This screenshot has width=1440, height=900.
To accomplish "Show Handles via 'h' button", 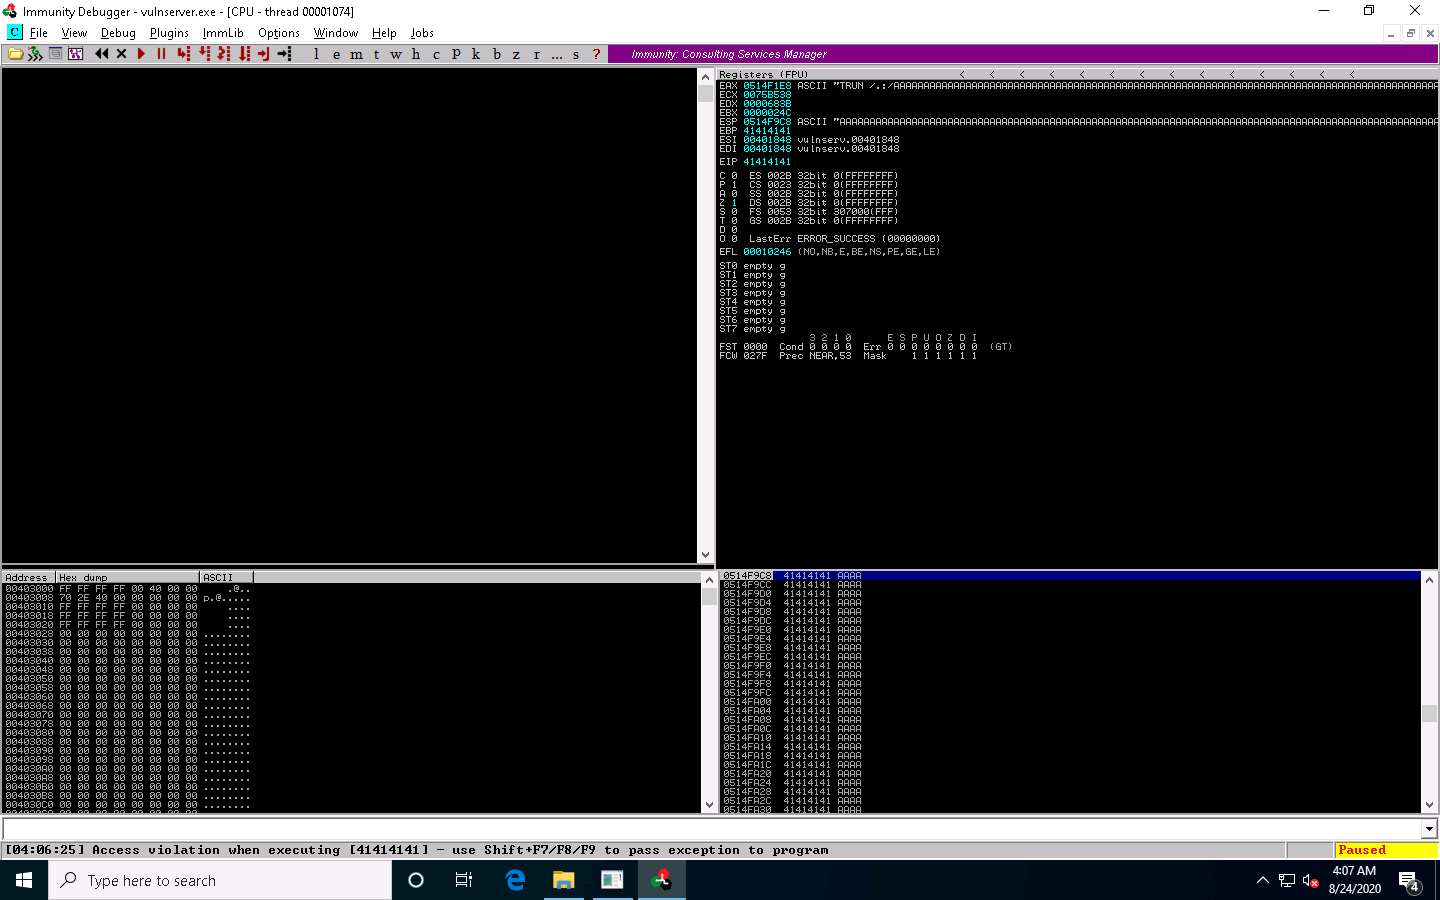I will [416, 54].
